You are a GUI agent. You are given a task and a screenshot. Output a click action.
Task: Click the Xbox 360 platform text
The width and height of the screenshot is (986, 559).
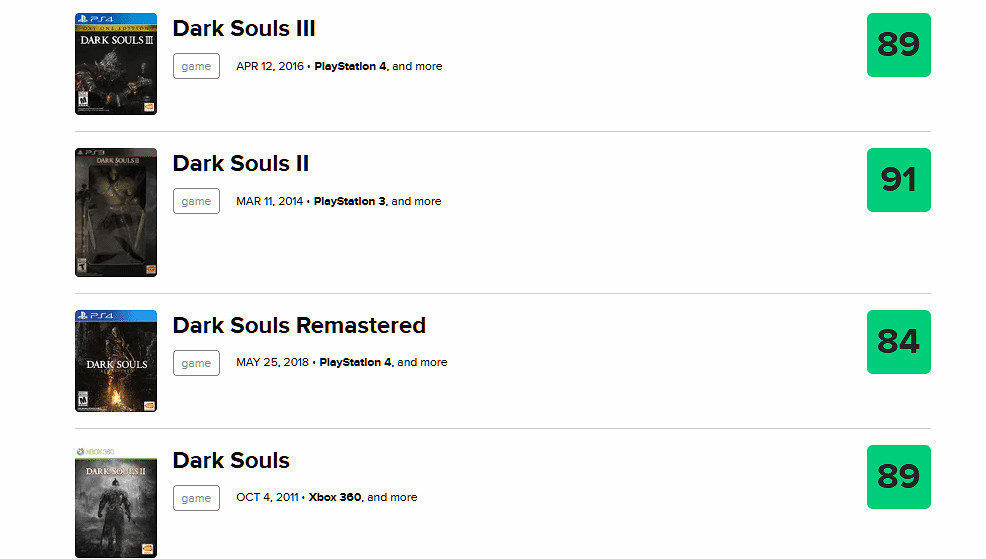(x=335, y=497)
